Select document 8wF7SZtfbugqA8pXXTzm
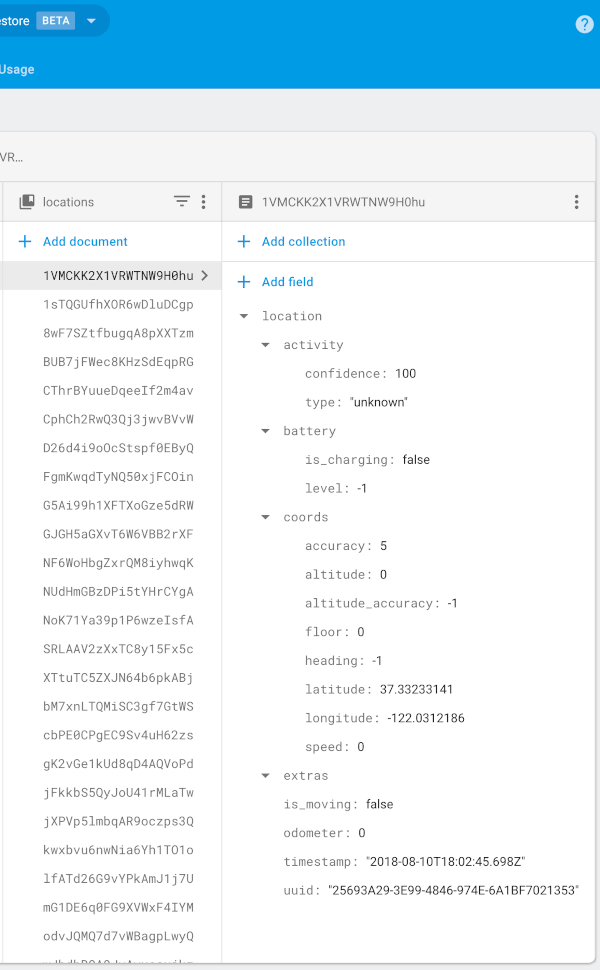The height and width of the screenshot is (970, 600). click(118, 333)
